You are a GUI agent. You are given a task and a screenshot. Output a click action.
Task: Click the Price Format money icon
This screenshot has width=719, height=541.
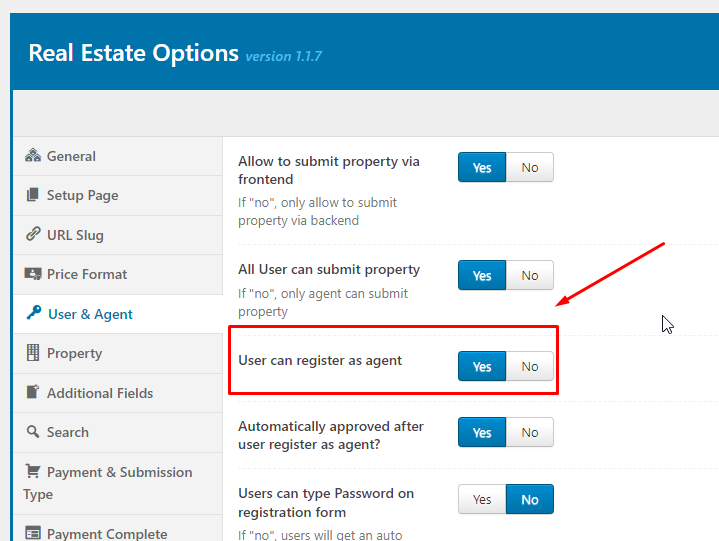point(33,274)
